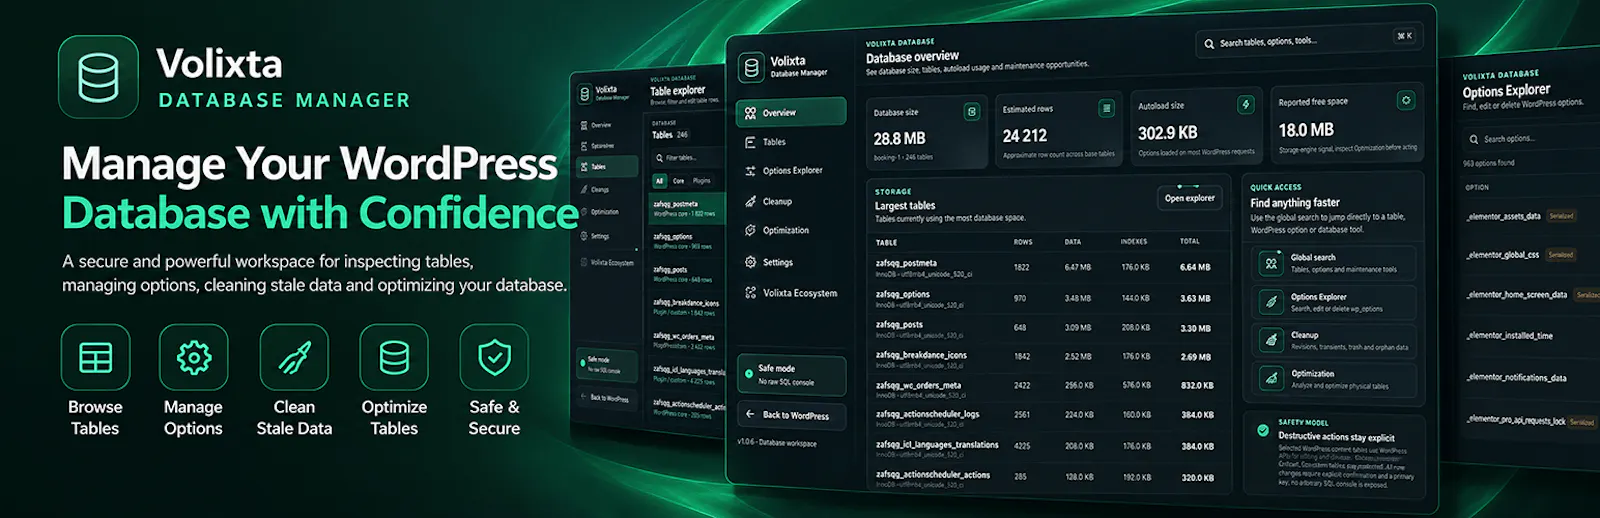Click the zafsqg_breakdance_icons row in Largest tables

click(1049, 358)
